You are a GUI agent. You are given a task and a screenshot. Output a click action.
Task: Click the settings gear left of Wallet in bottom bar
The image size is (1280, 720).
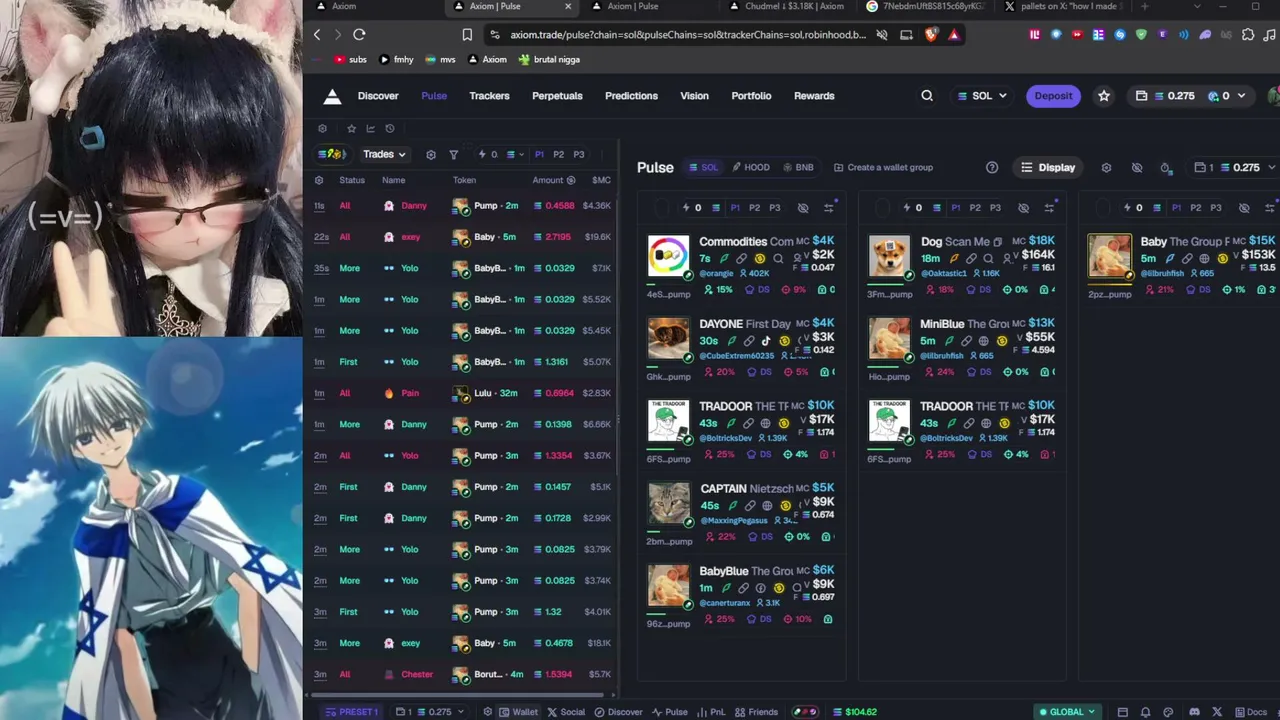tap(488, 712)
